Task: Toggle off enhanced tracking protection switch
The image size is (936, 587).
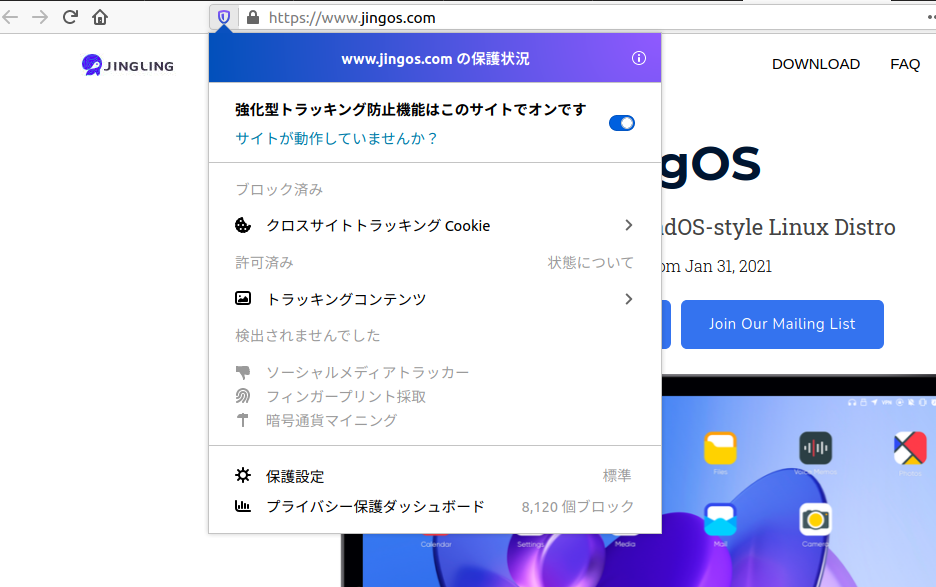Action: click(621, 123)
